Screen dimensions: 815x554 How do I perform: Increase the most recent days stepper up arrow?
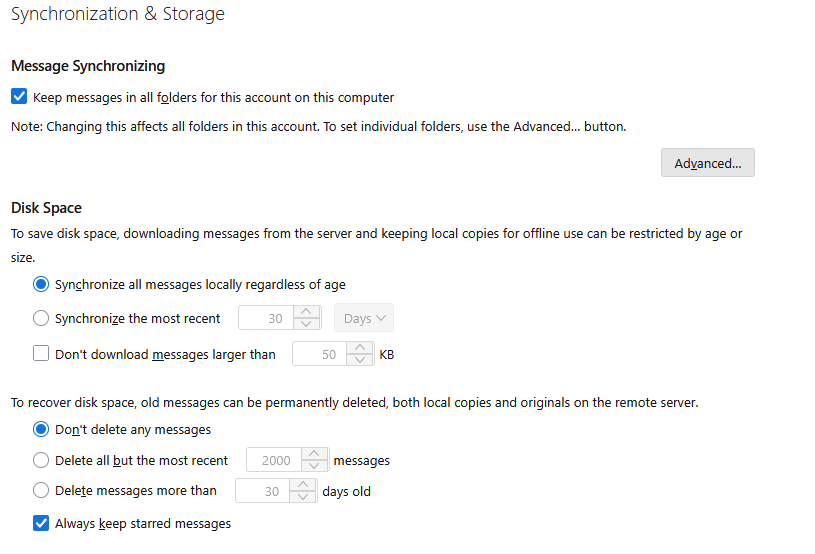309,312
